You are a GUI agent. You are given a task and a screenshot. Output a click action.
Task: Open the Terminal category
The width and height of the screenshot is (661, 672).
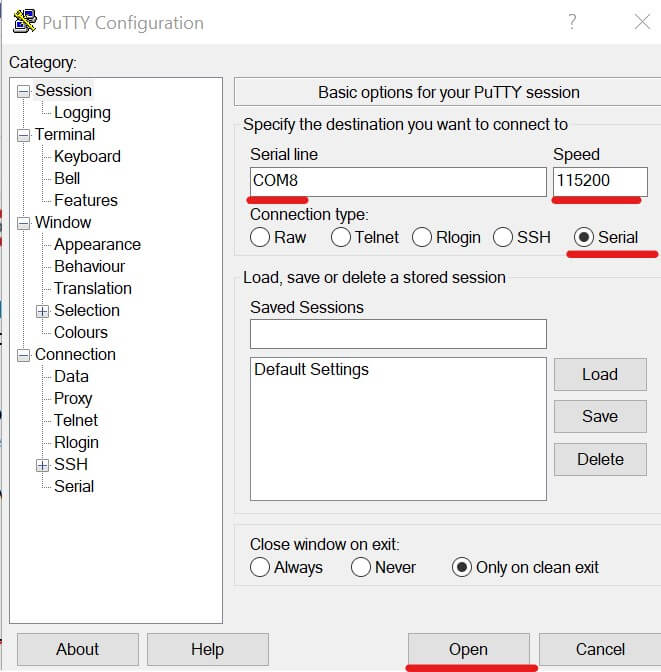click(65, 135)
